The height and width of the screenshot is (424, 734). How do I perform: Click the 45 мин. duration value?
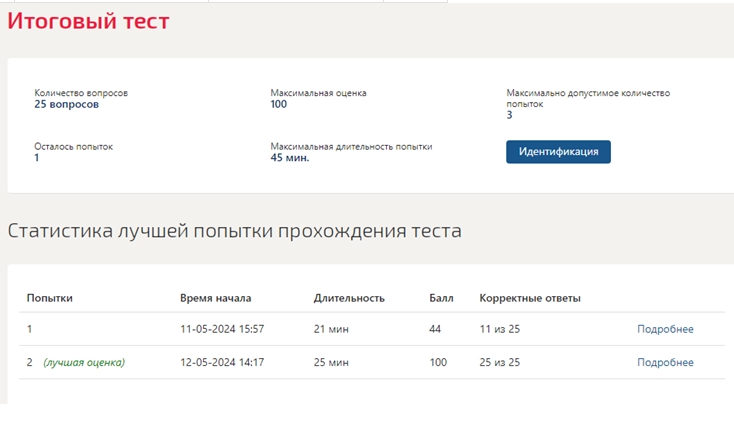pos(290,158)
